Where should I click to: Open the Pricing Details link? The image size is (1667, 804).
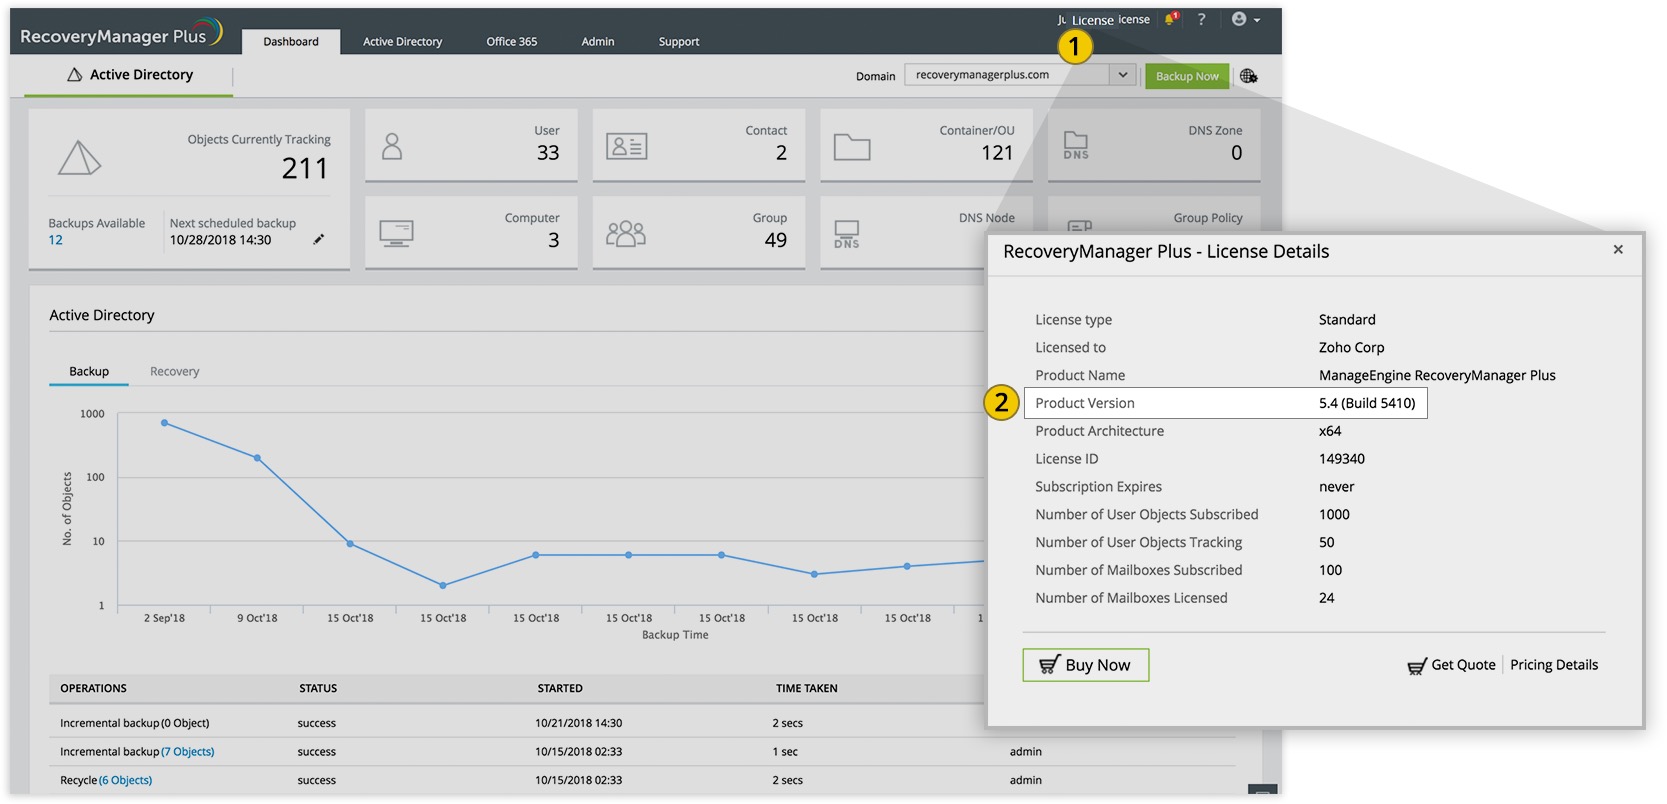1554,665
